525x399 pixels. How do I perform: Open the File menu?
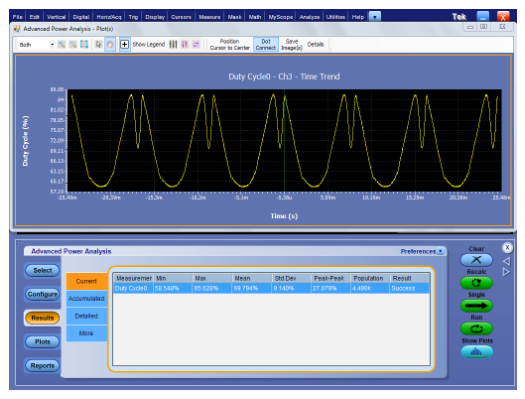point(17,17)
